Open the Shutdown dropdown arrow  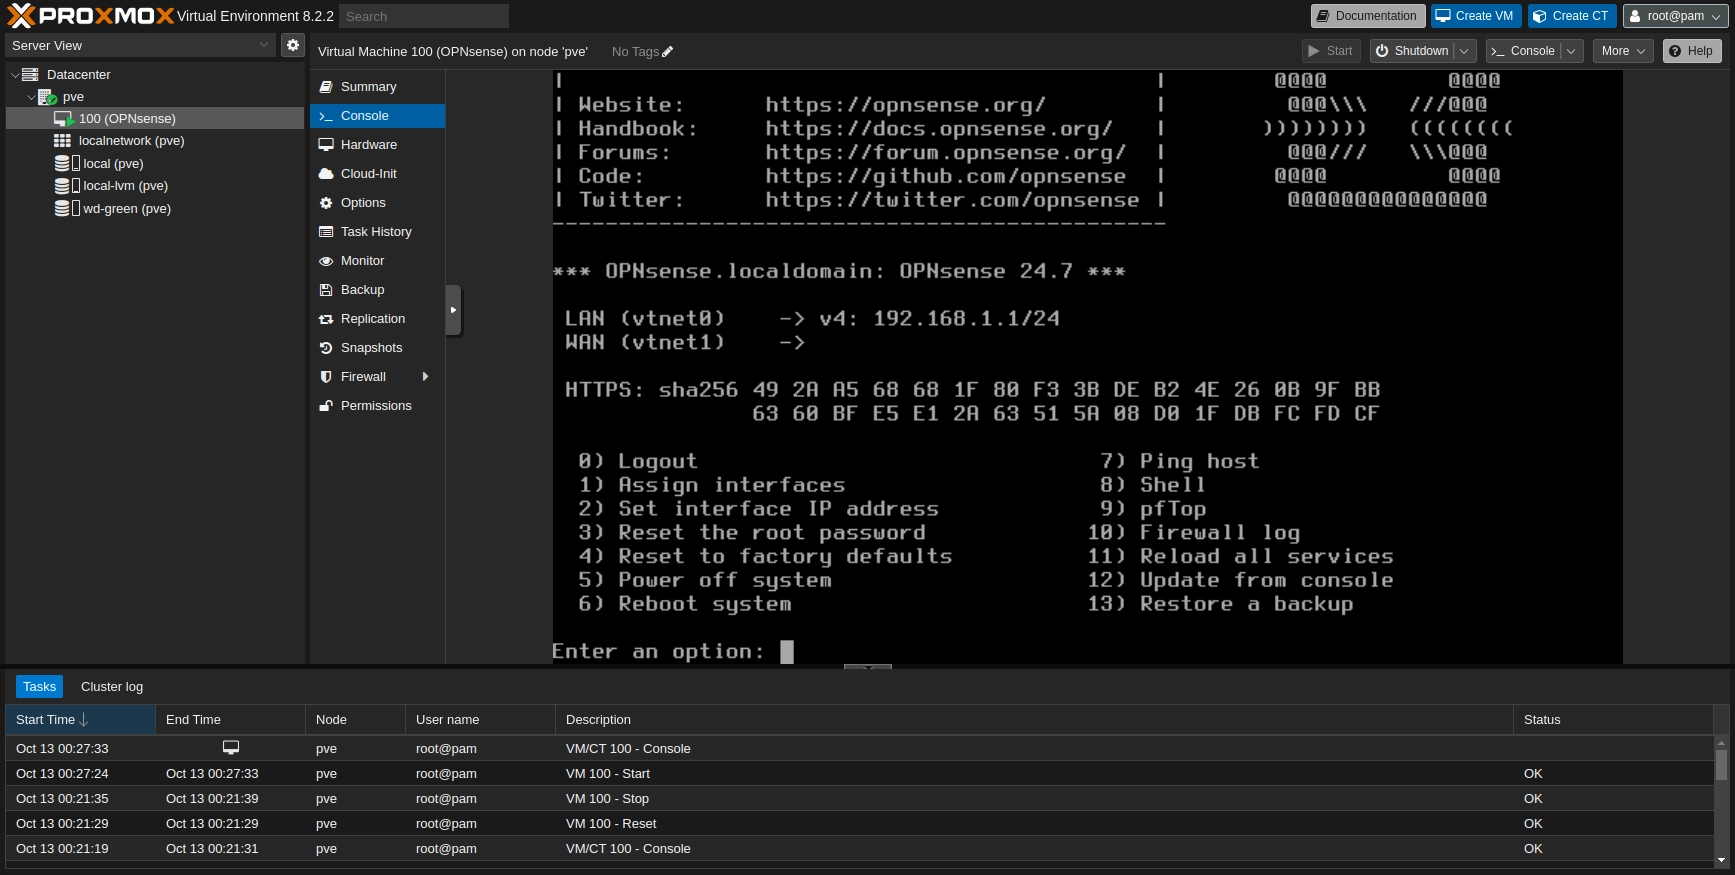click(1465, 51)
